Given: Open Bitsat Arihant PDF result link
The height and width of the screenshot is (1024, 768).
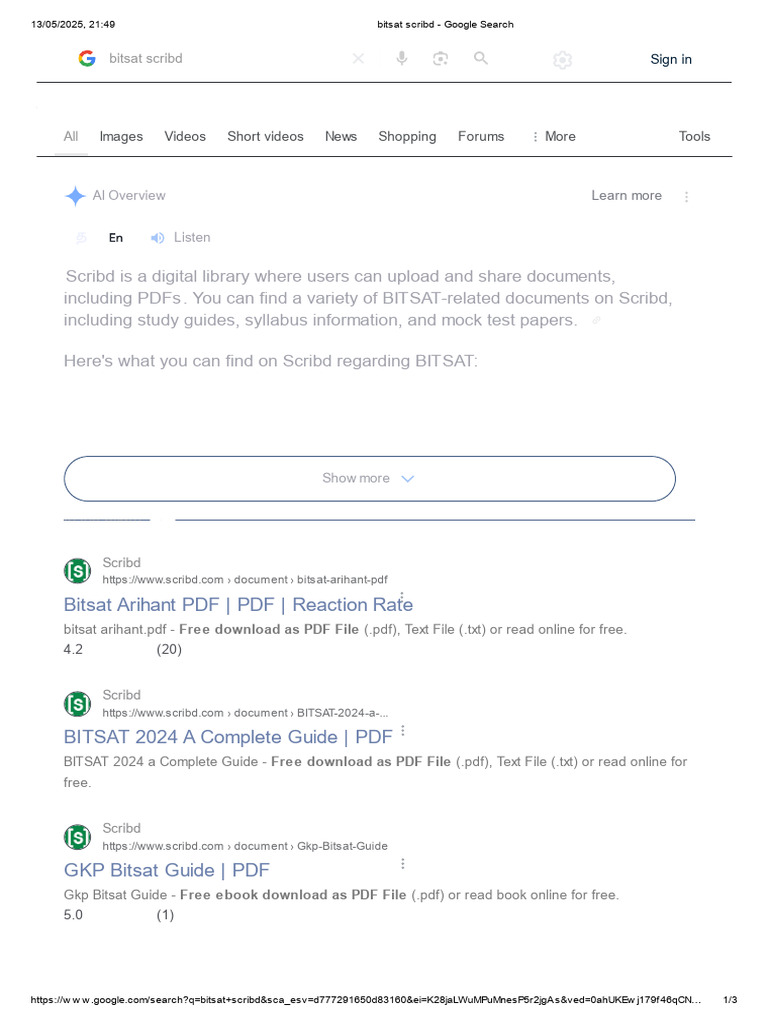Looking at the screenshot, I should pyautogui.click(x=238, y=605).
